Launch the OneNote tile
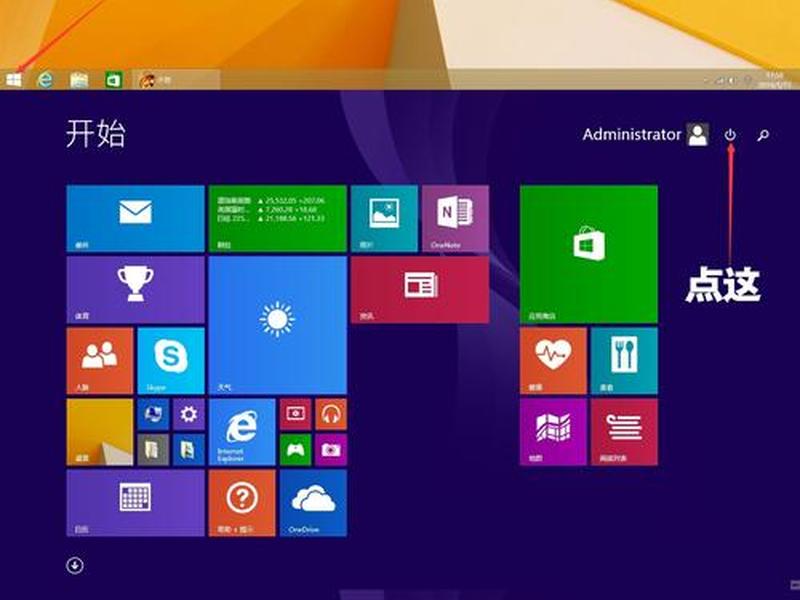 click(x=455, y=218)
